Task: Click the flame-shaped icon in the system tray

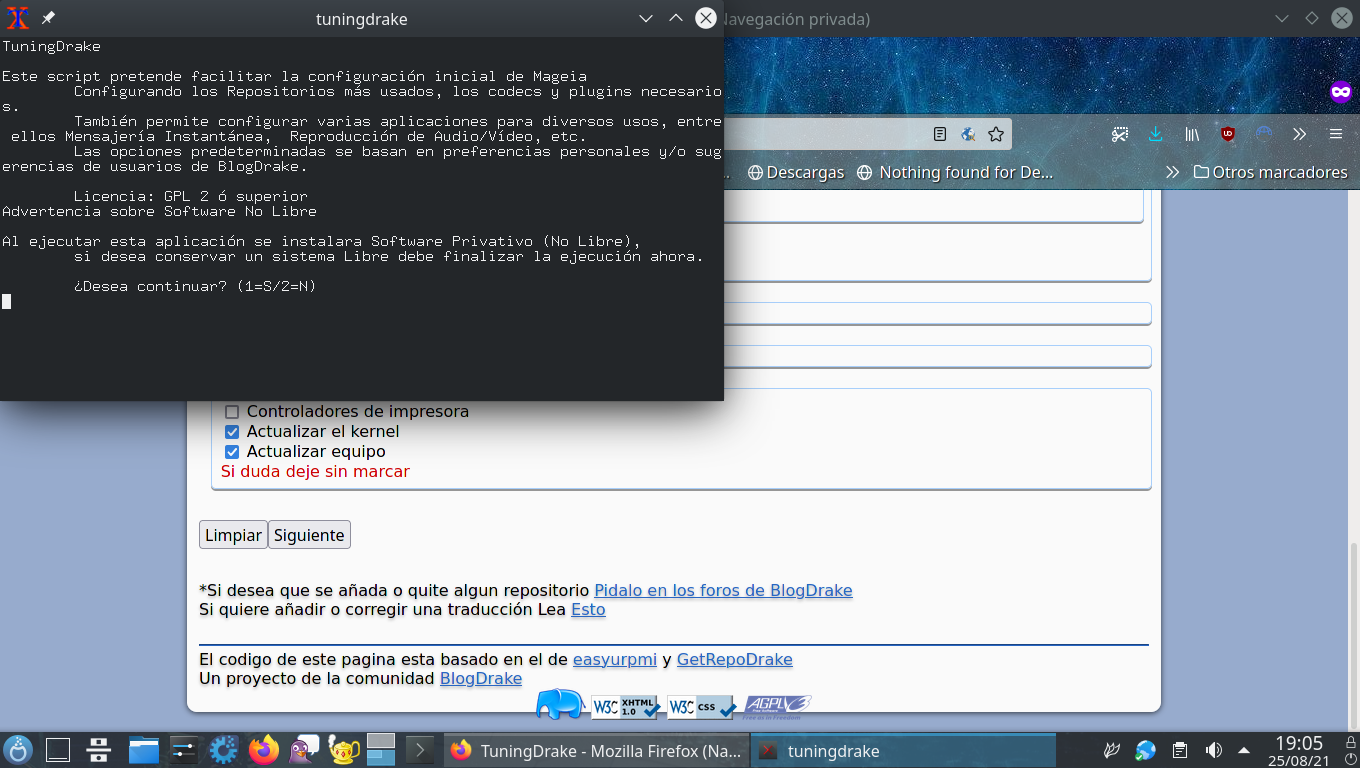Action: (1110, 750)
